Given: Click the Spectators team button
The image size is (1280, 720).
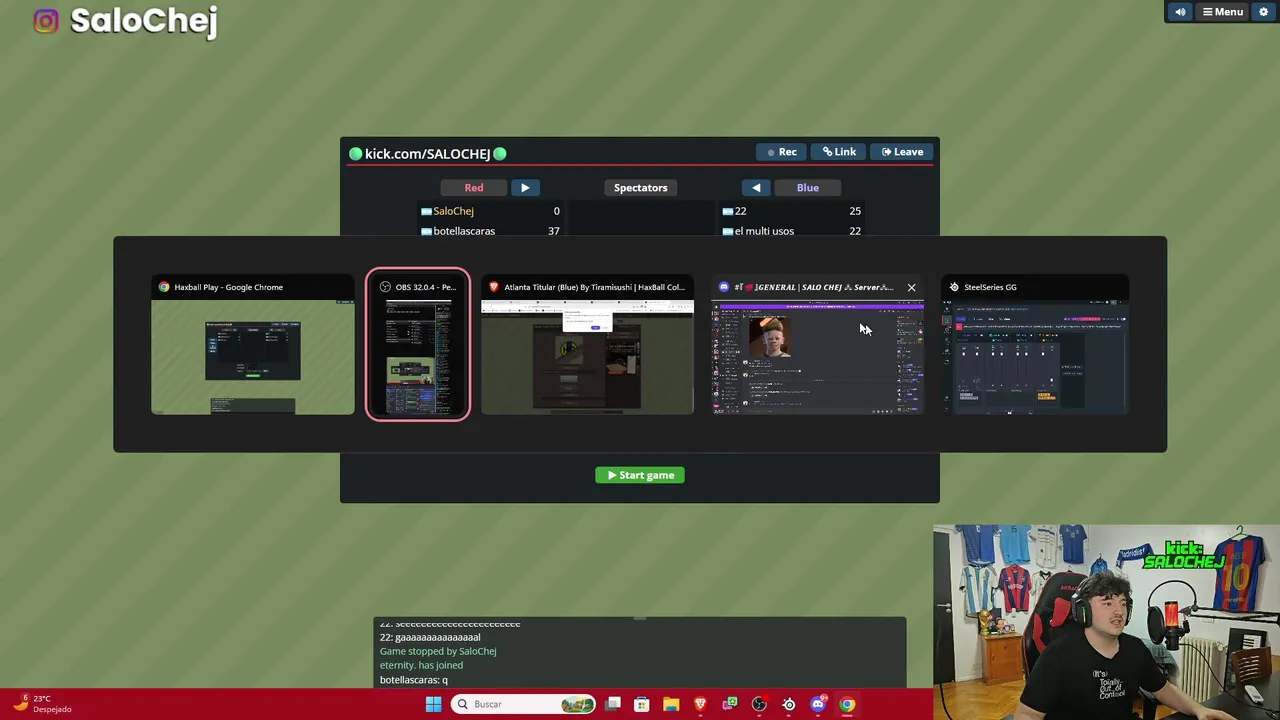Looking at the screenshot, I should pyautogui.click(x=640, y=188).
